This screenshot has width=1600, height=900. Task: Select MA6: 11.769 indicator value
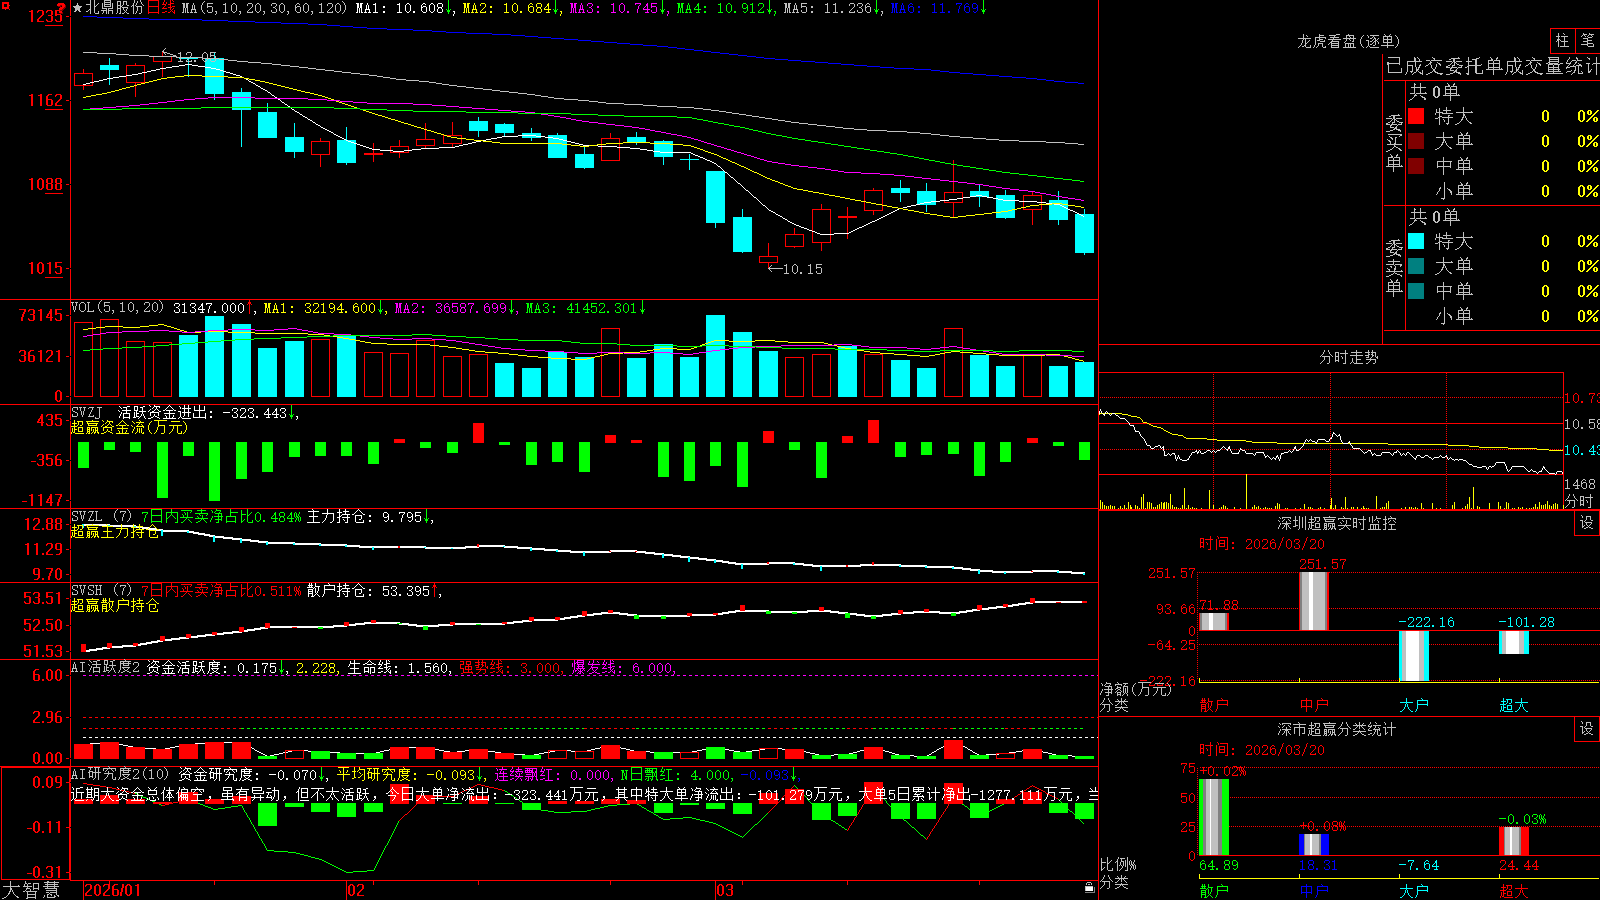click(x=939, y=8)
